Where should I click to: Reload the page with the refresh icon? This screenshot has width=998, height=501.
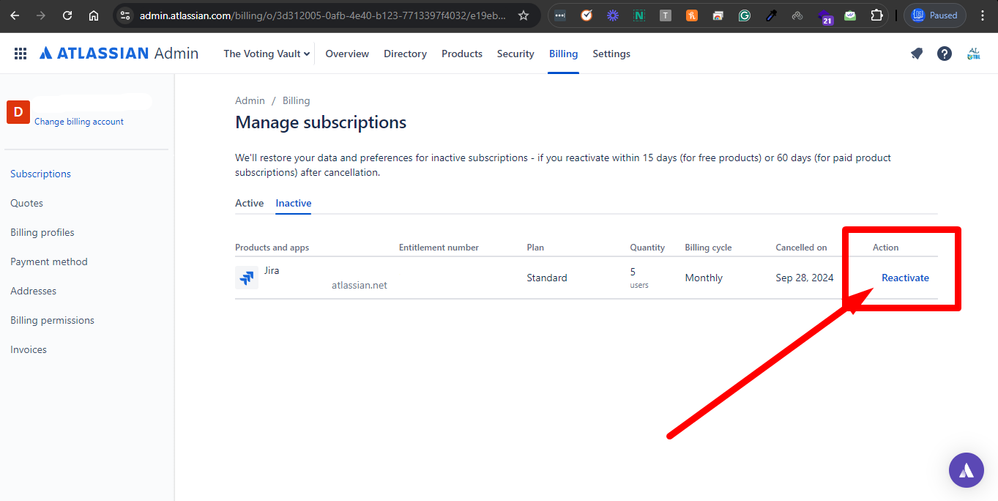[67, 15]
